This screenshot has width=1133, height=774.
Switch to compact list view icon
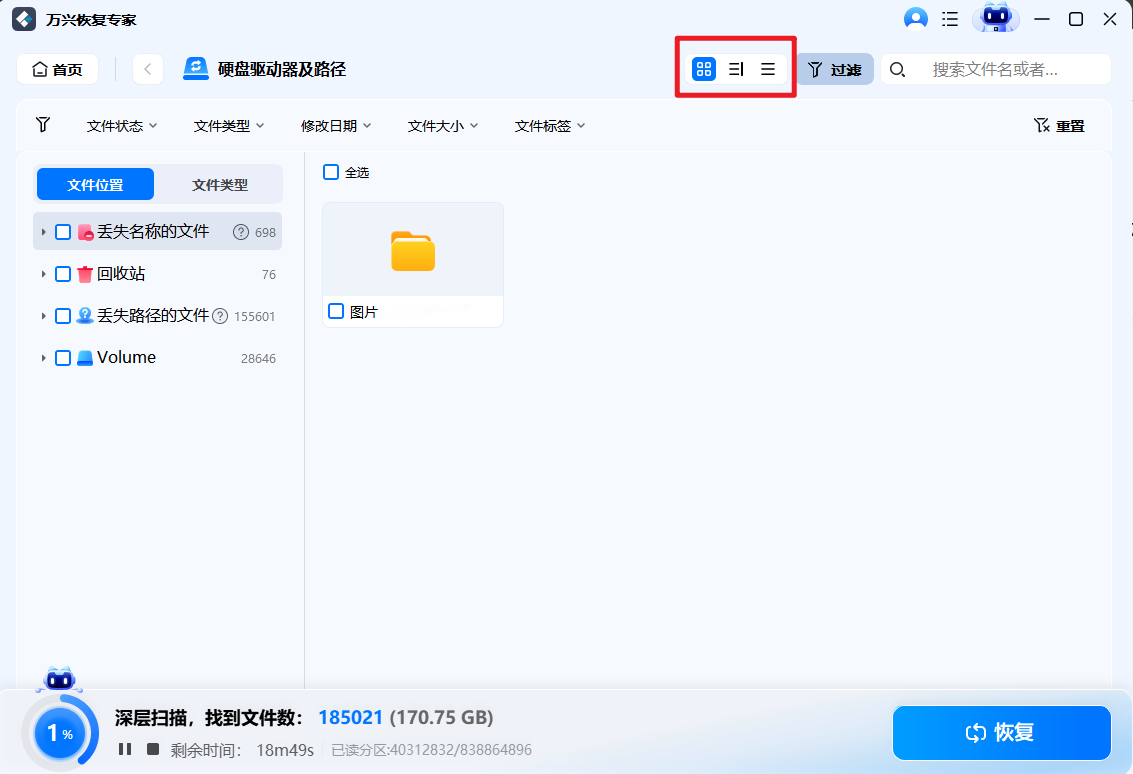coord(768,69)
